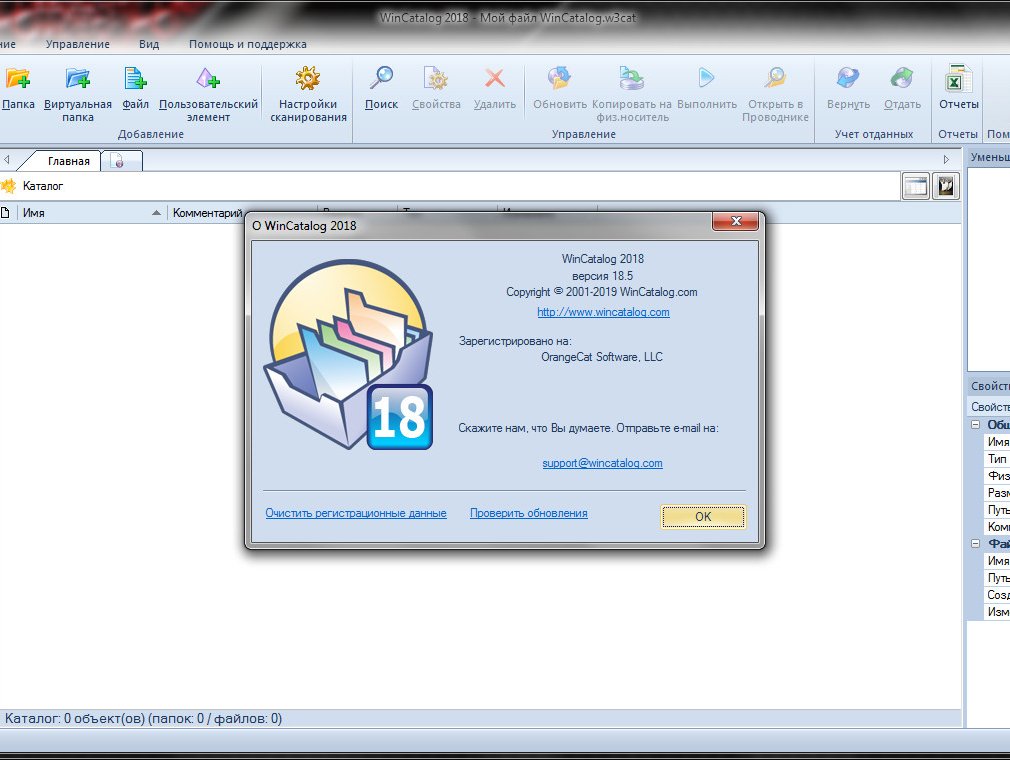The image size is (1010, 760).
Task: Click the file icon column header
Action: point(5,213)
